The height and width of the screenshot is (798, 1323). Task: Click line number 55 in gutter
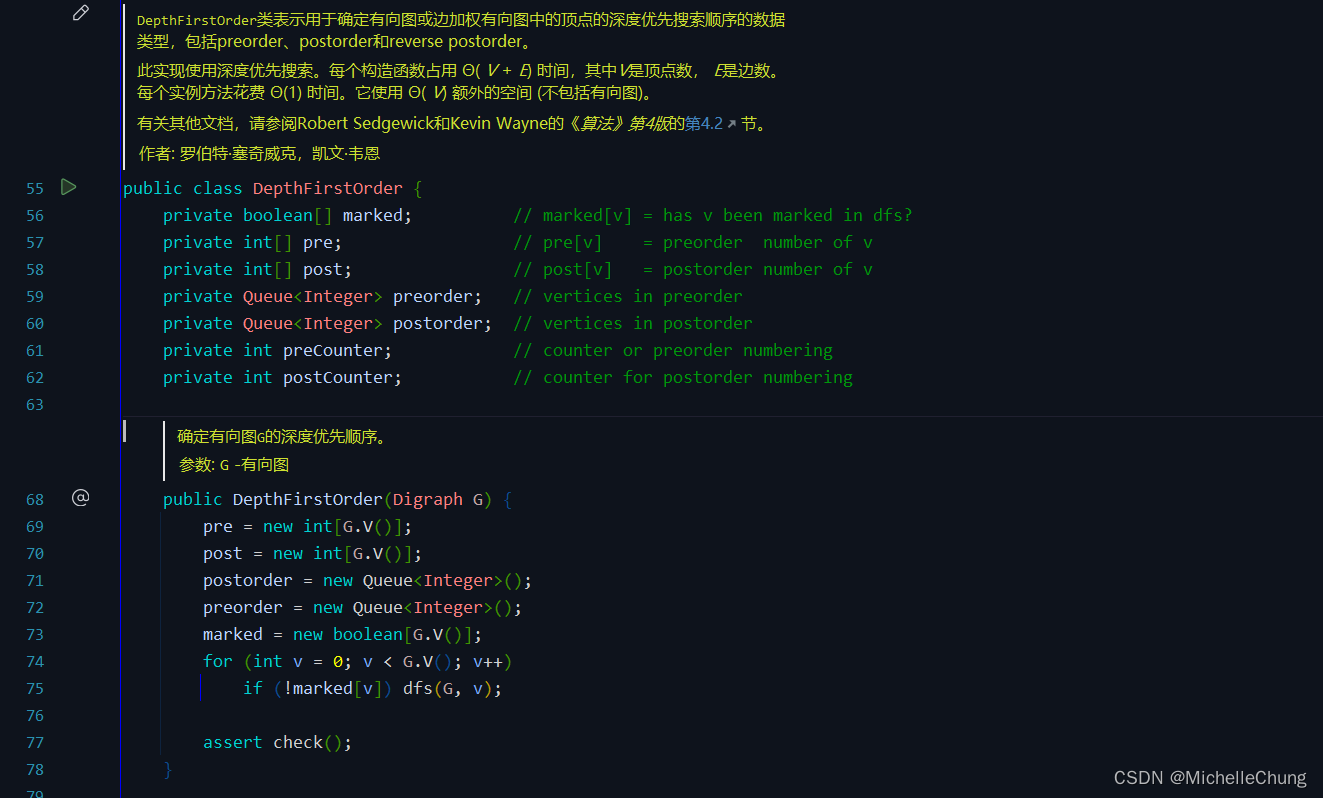[x=35, y=189]
